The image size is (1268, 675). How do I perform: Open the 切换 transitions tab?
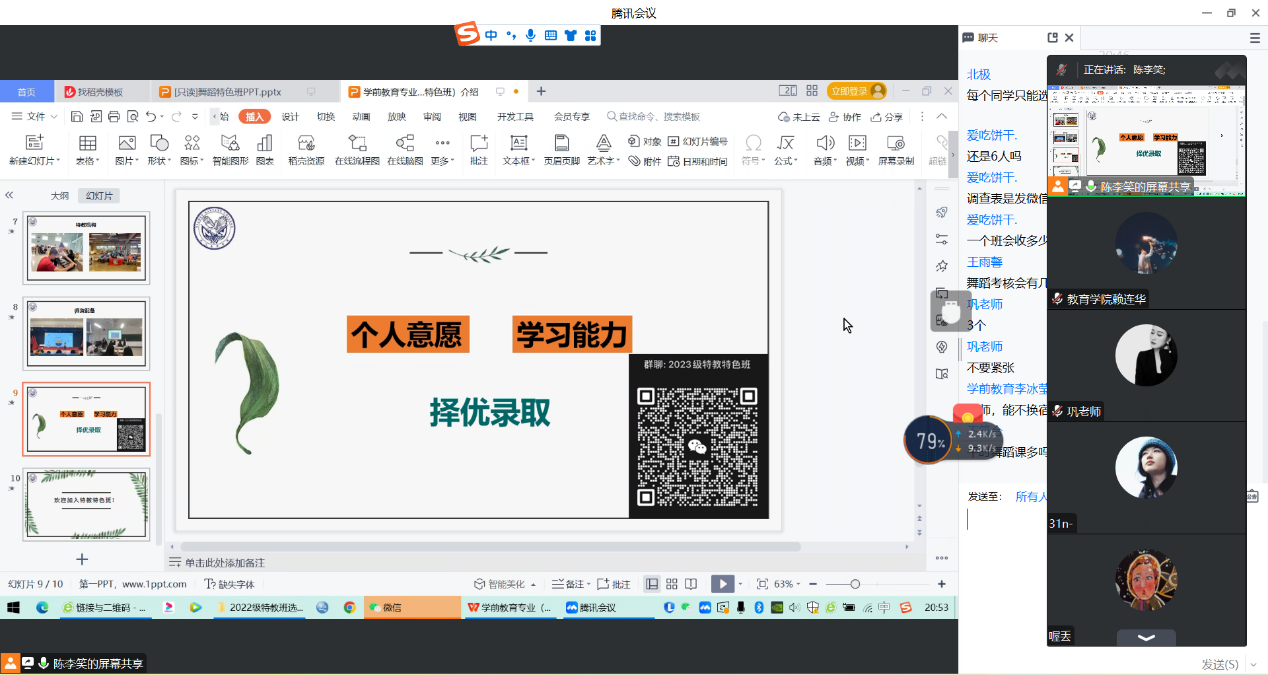click(x=326, y=117)
